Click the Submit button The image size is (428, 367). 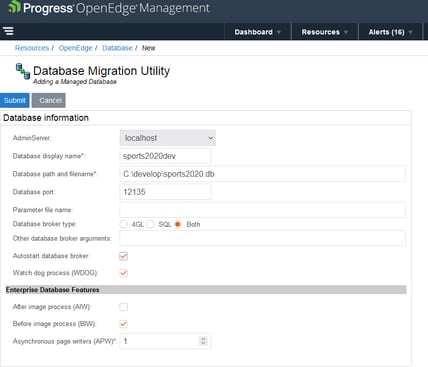coord(15,100)
